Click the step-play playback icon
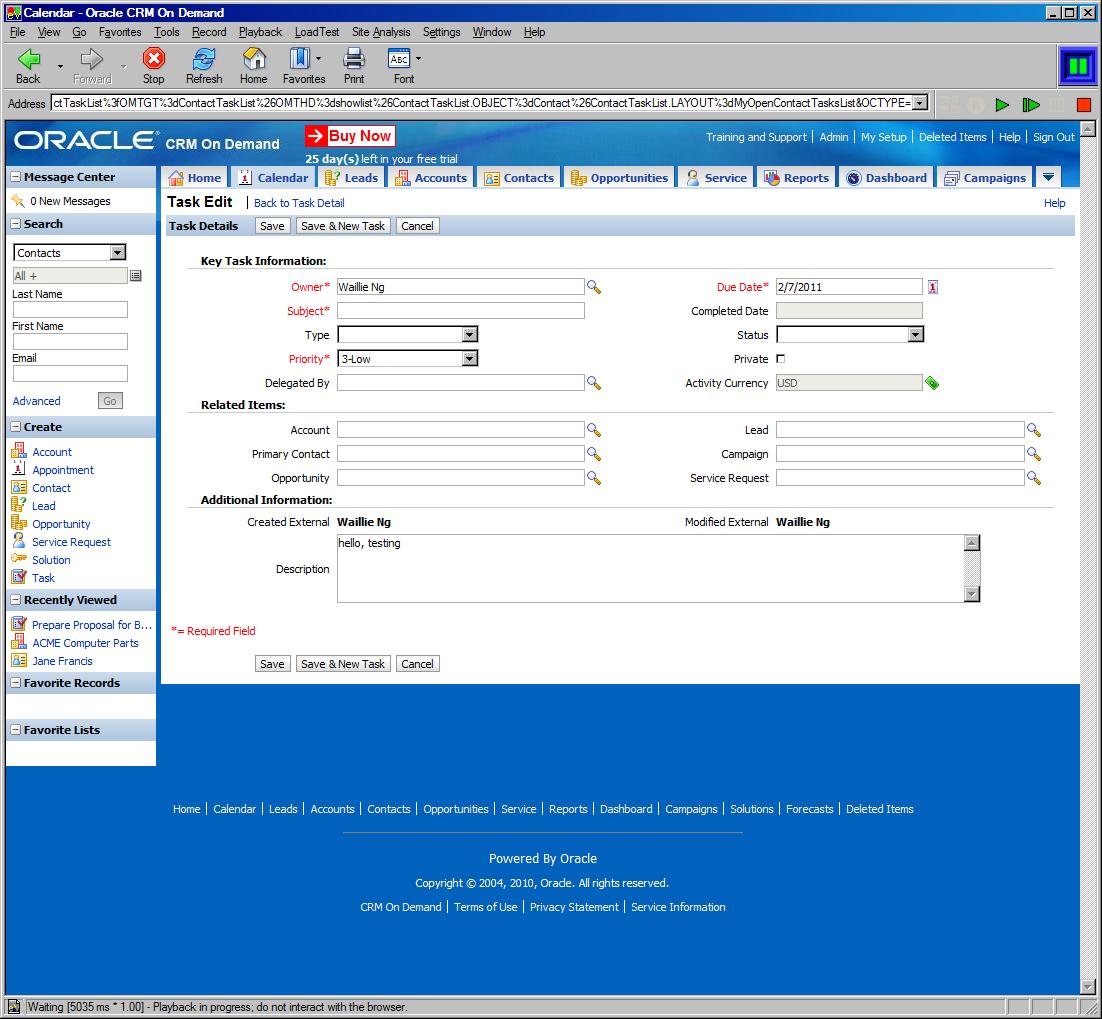 (1031, 105)
